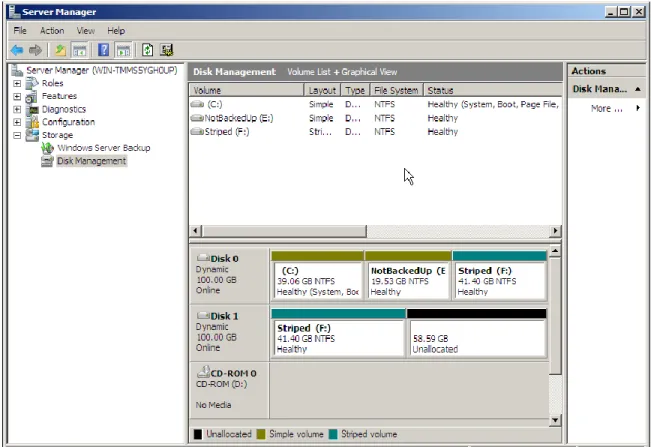
Task: Select NotBackedUp 19.53 GB partition on Disk 0
Action: 408,275
